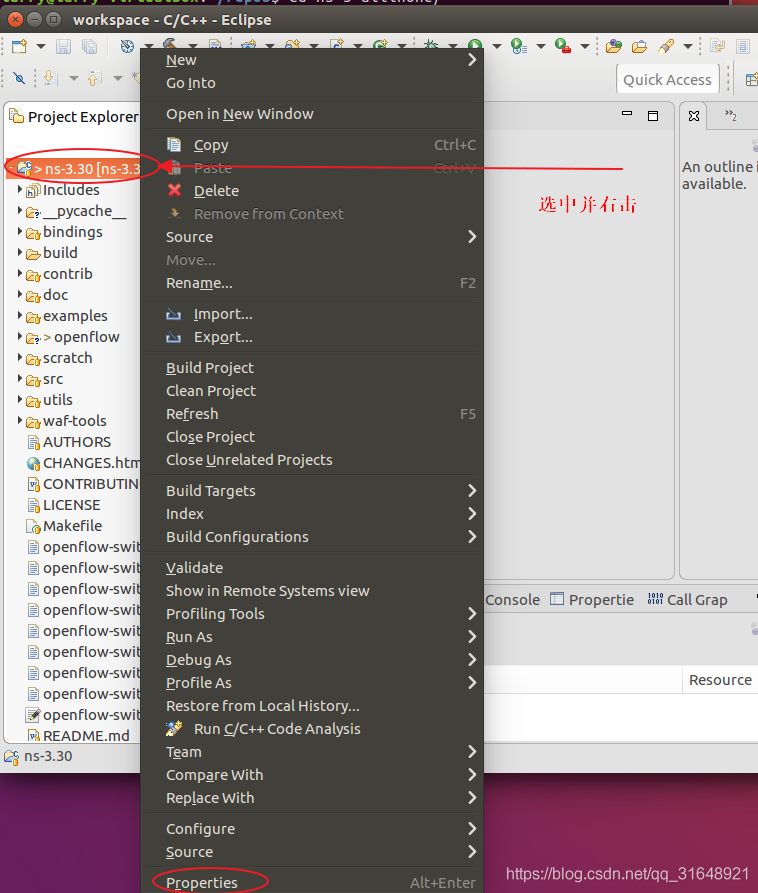Click the Open Element toolbar icon
Screen dimensions: 758x893
[613, 46]
